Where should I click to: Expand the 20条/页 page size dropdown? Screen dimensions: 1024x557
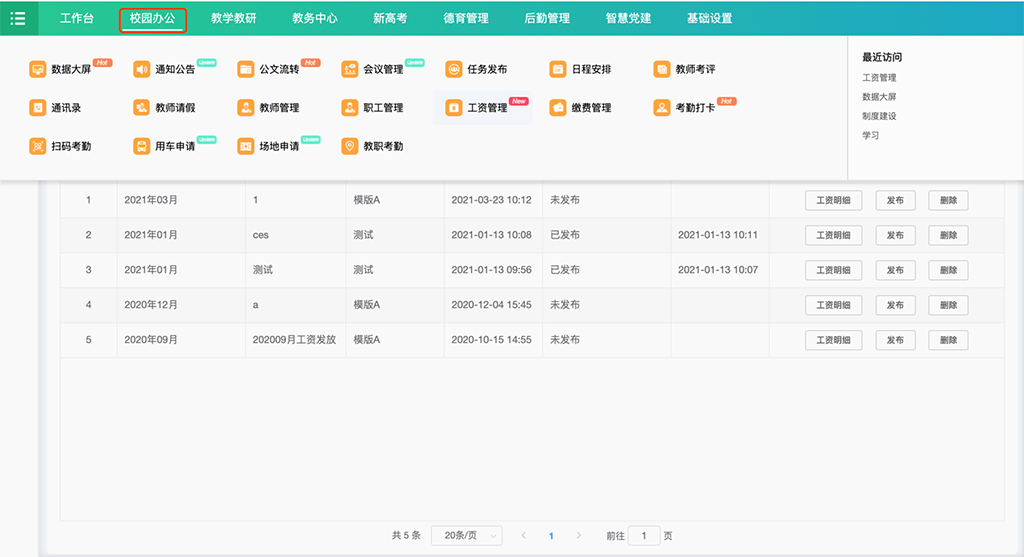click(x=466, y=536)
